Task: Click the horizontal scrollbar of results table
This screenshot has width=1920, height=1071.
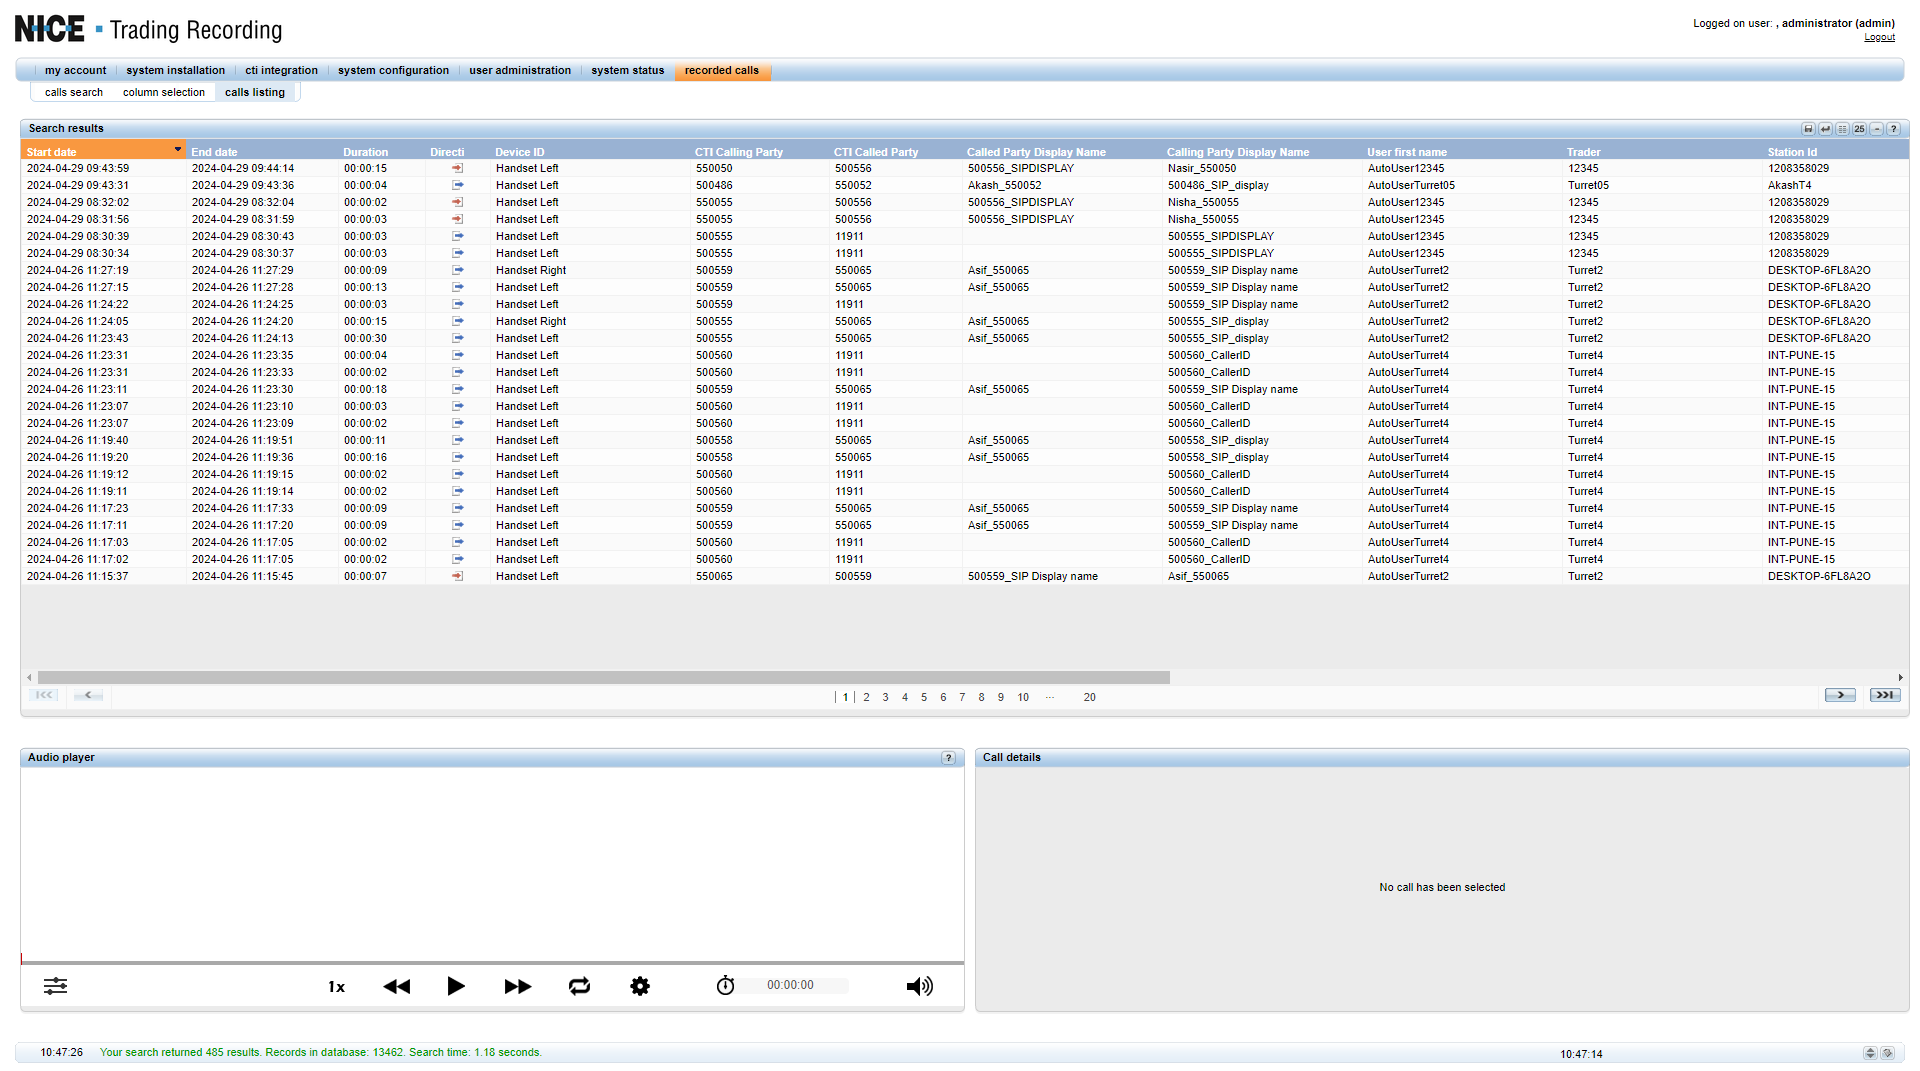Action: coord(604,678)
